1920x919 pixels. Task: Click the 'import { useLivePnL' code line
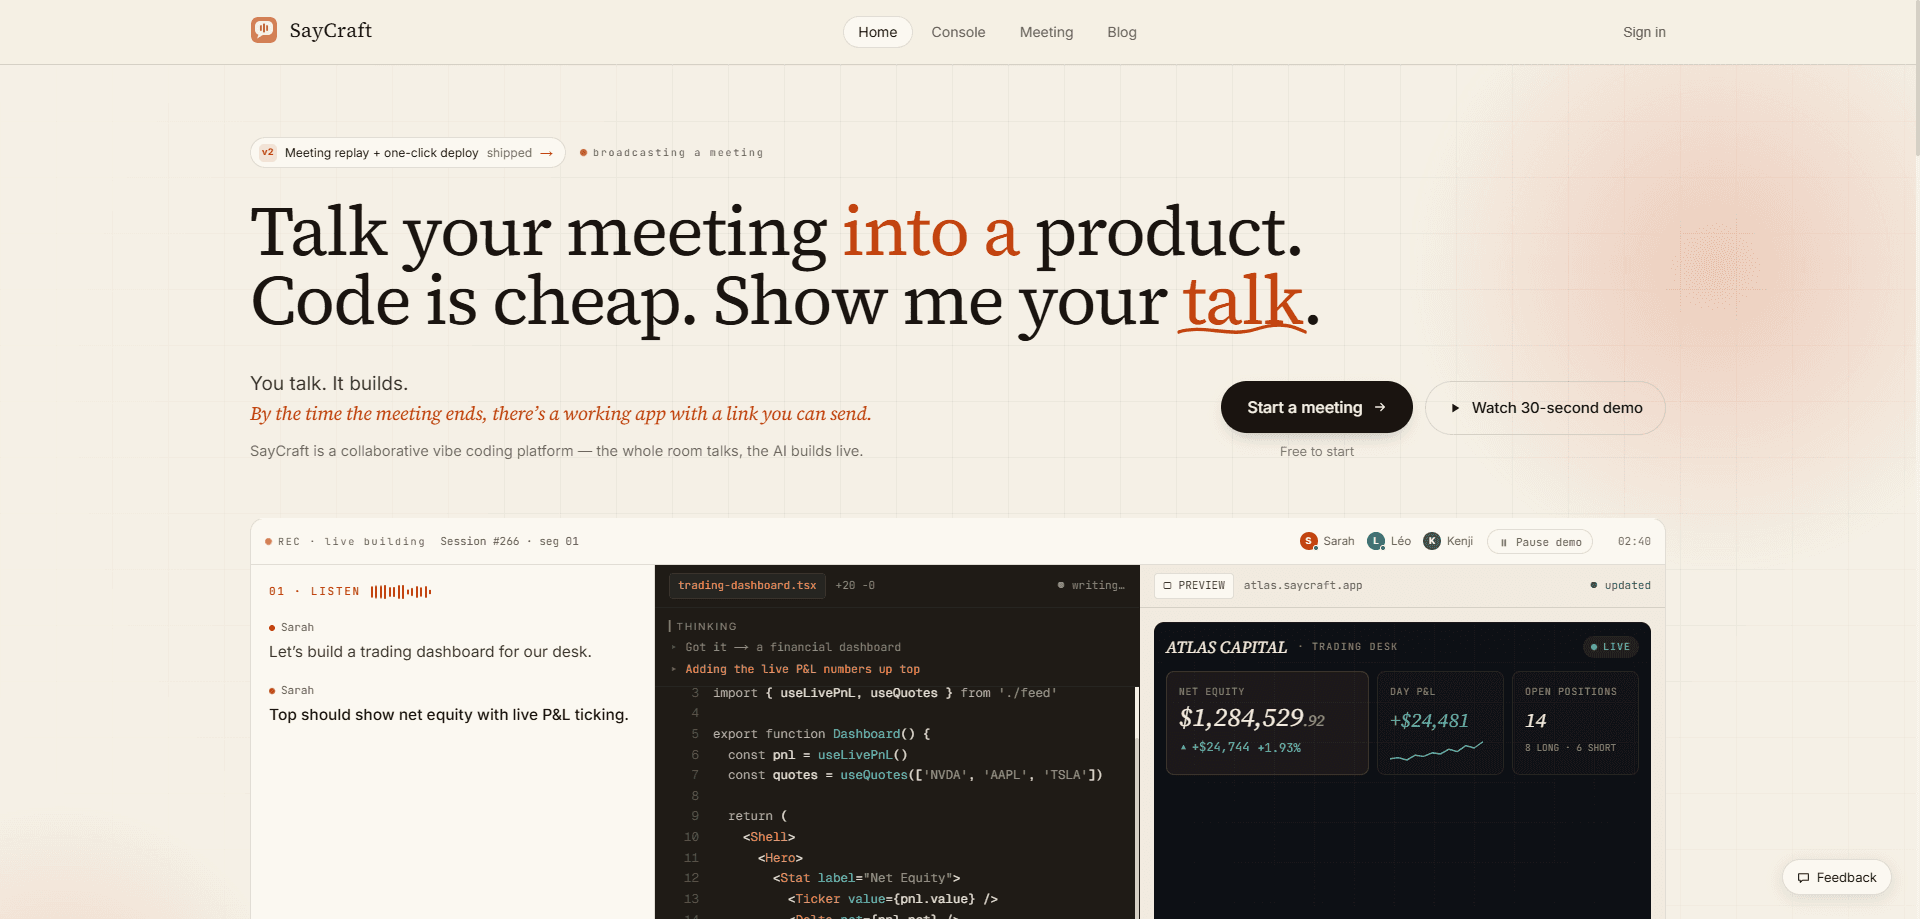[x=884, y=693]
